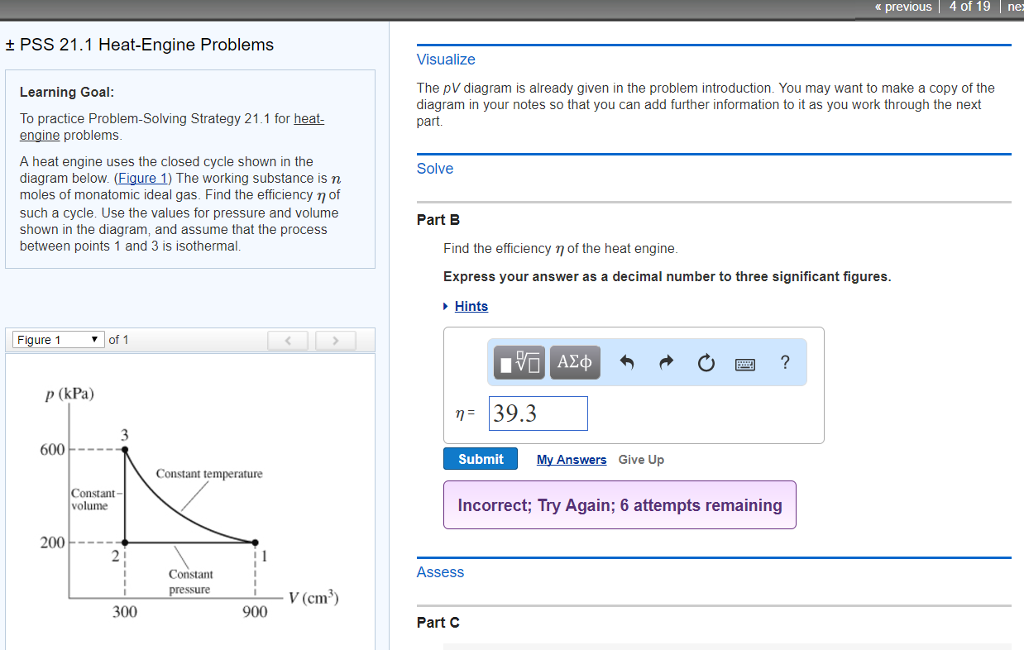Screen dimensions: 1024x650
Task: Open the keyboard shortcuts icon in answer toolbar
Action: (x=746, y=362)
